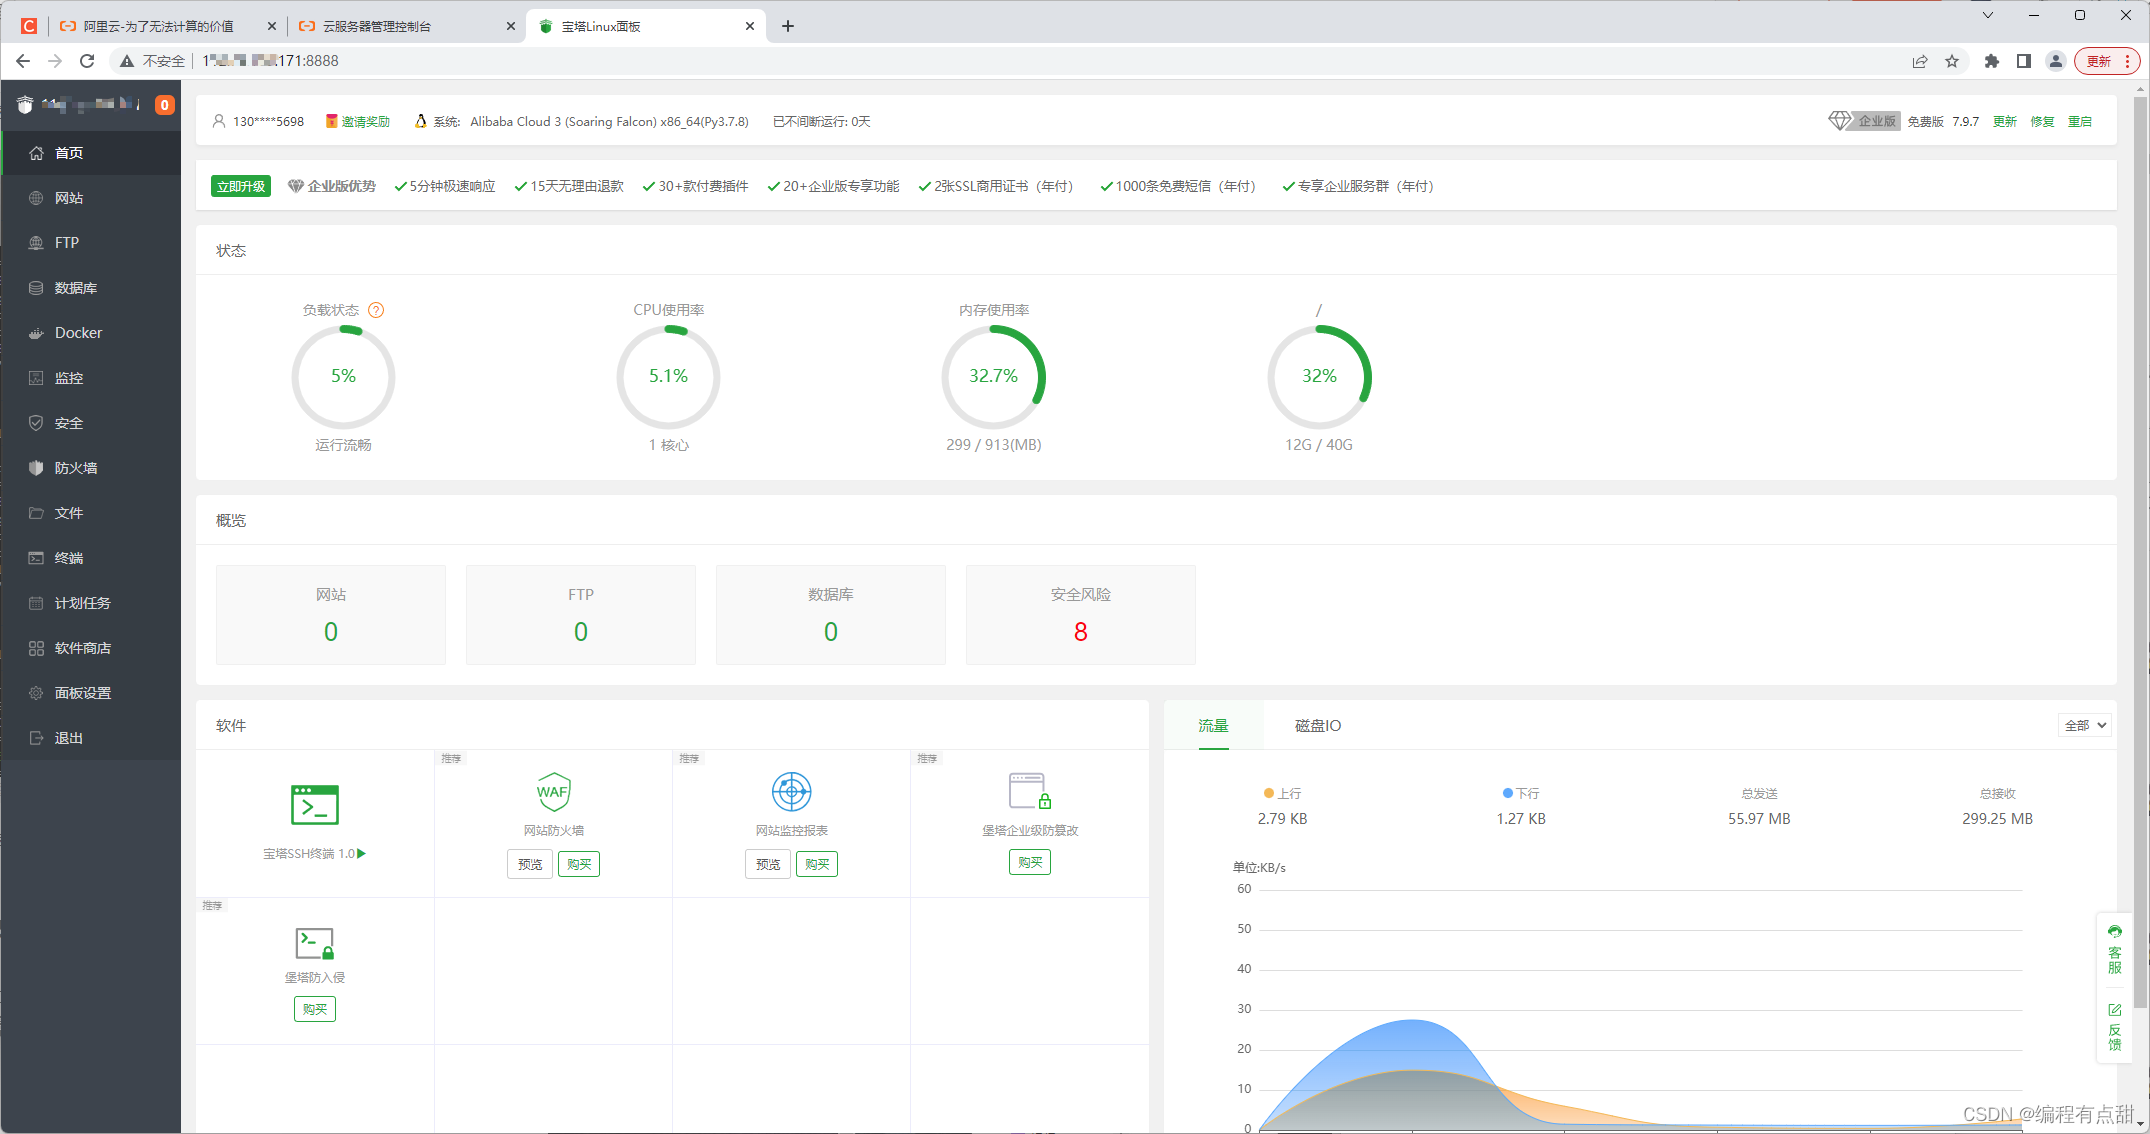
Task: Switch to the 磁盘IO tab
Action: pyautogui.click(x=1318, y=726)
